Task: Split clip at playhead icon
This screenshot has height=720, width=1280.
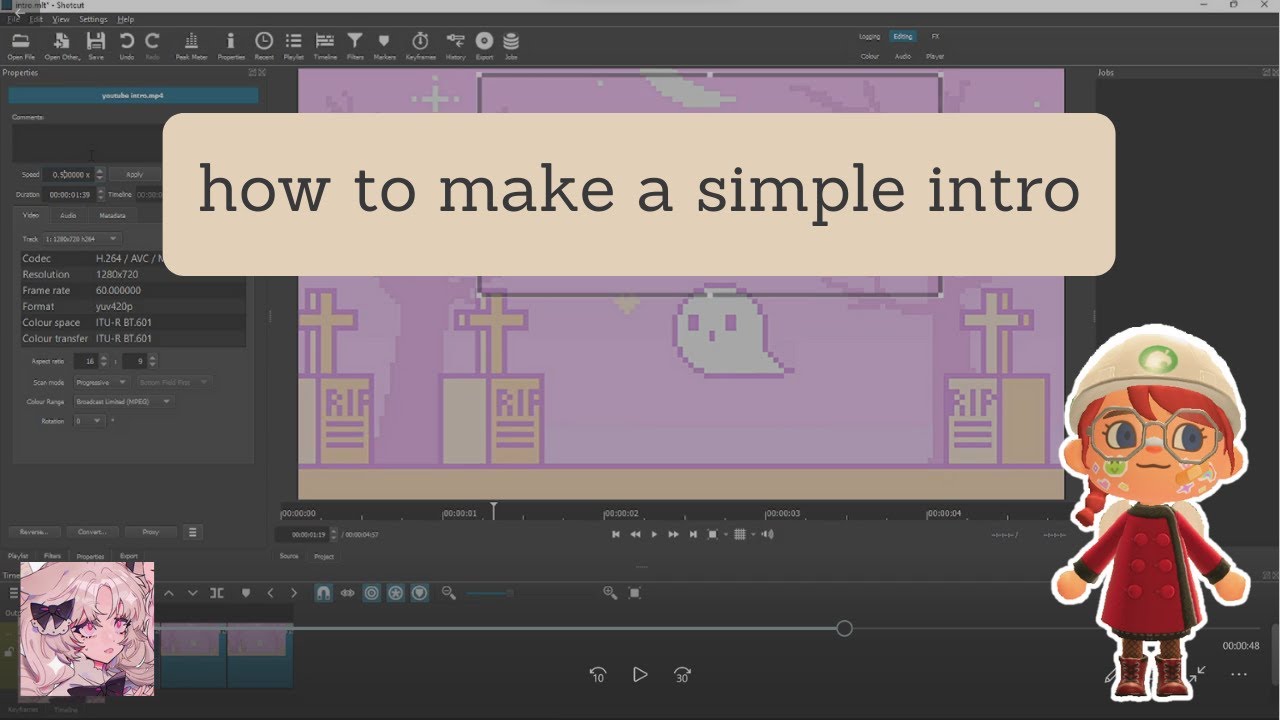Action: pyautogui.click(x=217, y=593)
